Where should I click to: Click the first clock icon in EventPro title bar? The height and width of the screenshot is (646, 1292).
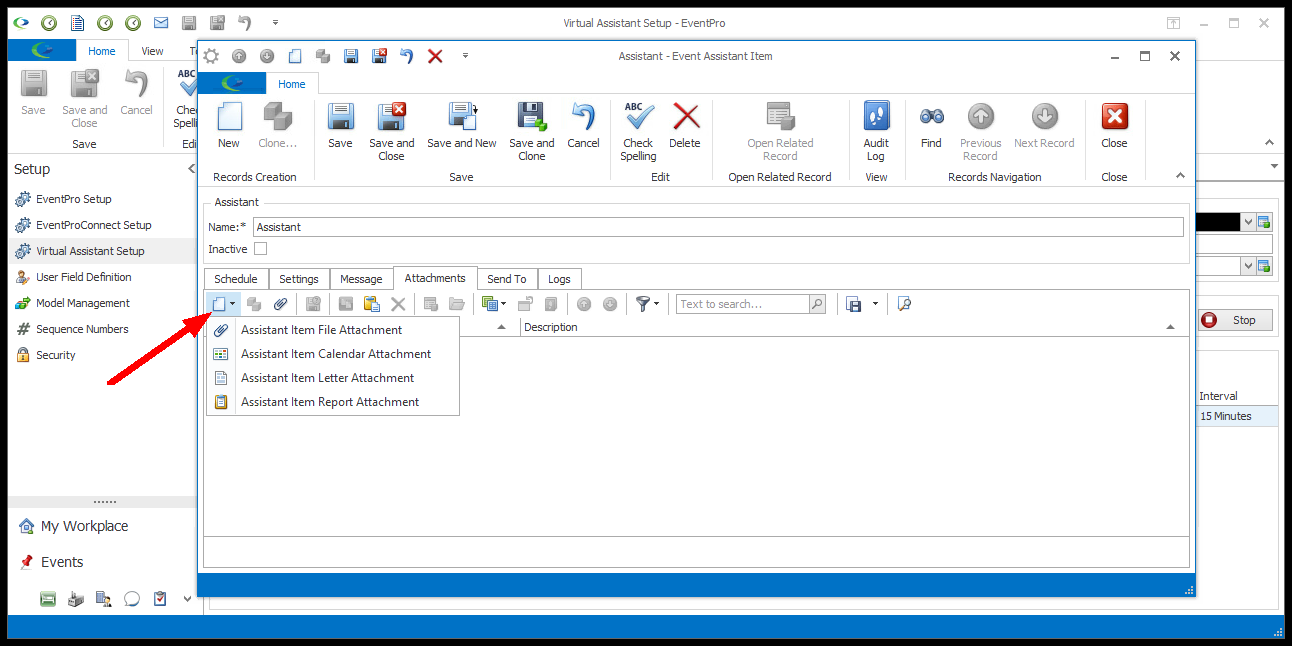(49, 22)
